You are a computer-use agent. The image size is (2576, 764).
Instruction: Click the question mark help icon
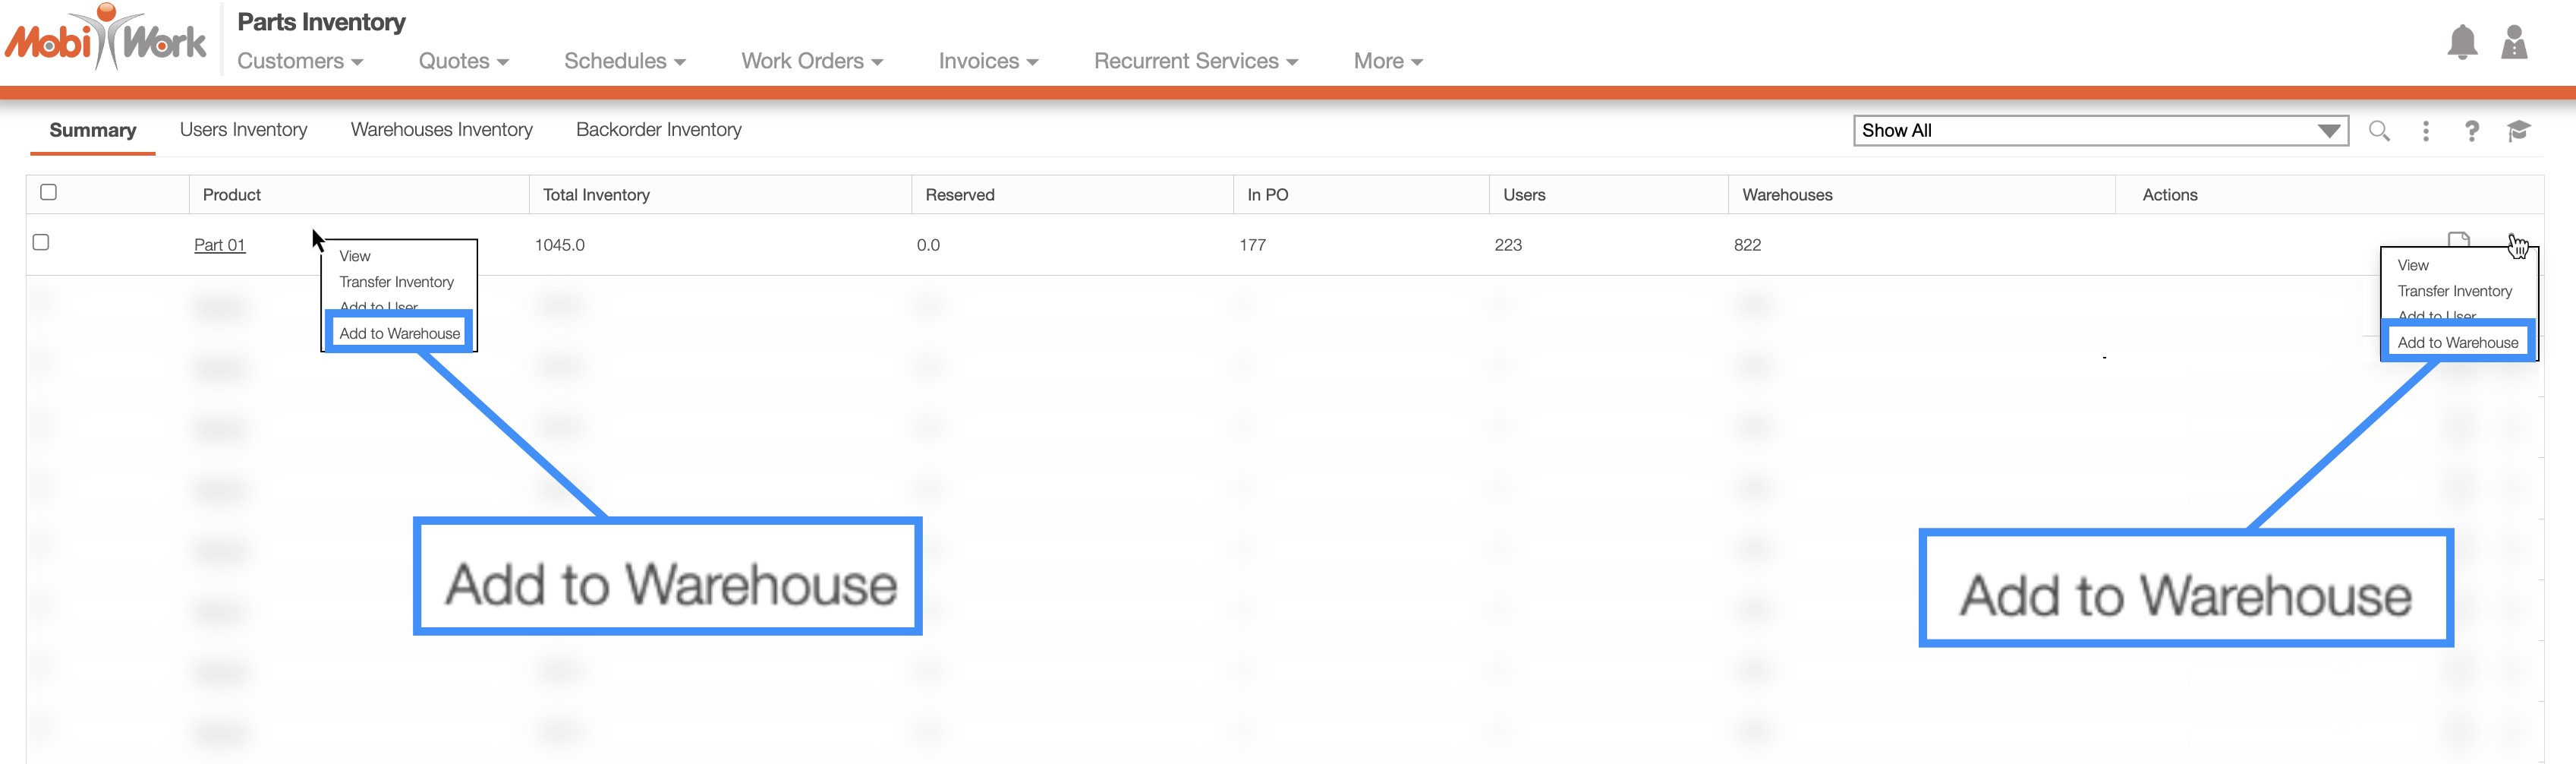(x=2471, y=131)
